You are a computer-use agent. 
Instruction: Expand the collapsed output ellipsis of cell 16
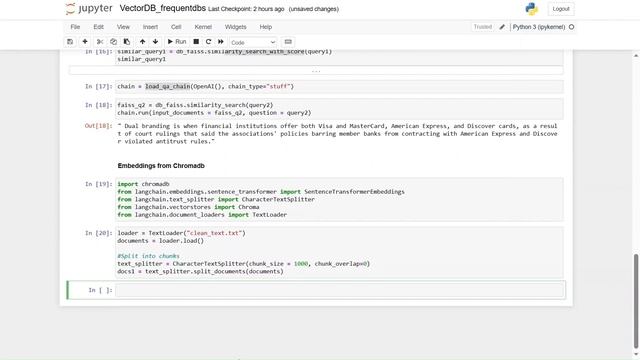tap(316, 71)
